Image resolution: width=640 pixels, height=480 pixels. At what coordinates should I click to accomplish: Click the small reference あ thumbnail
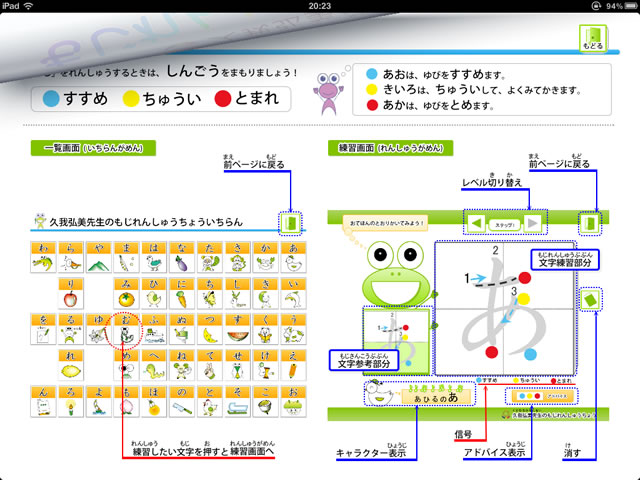point(396,341)
